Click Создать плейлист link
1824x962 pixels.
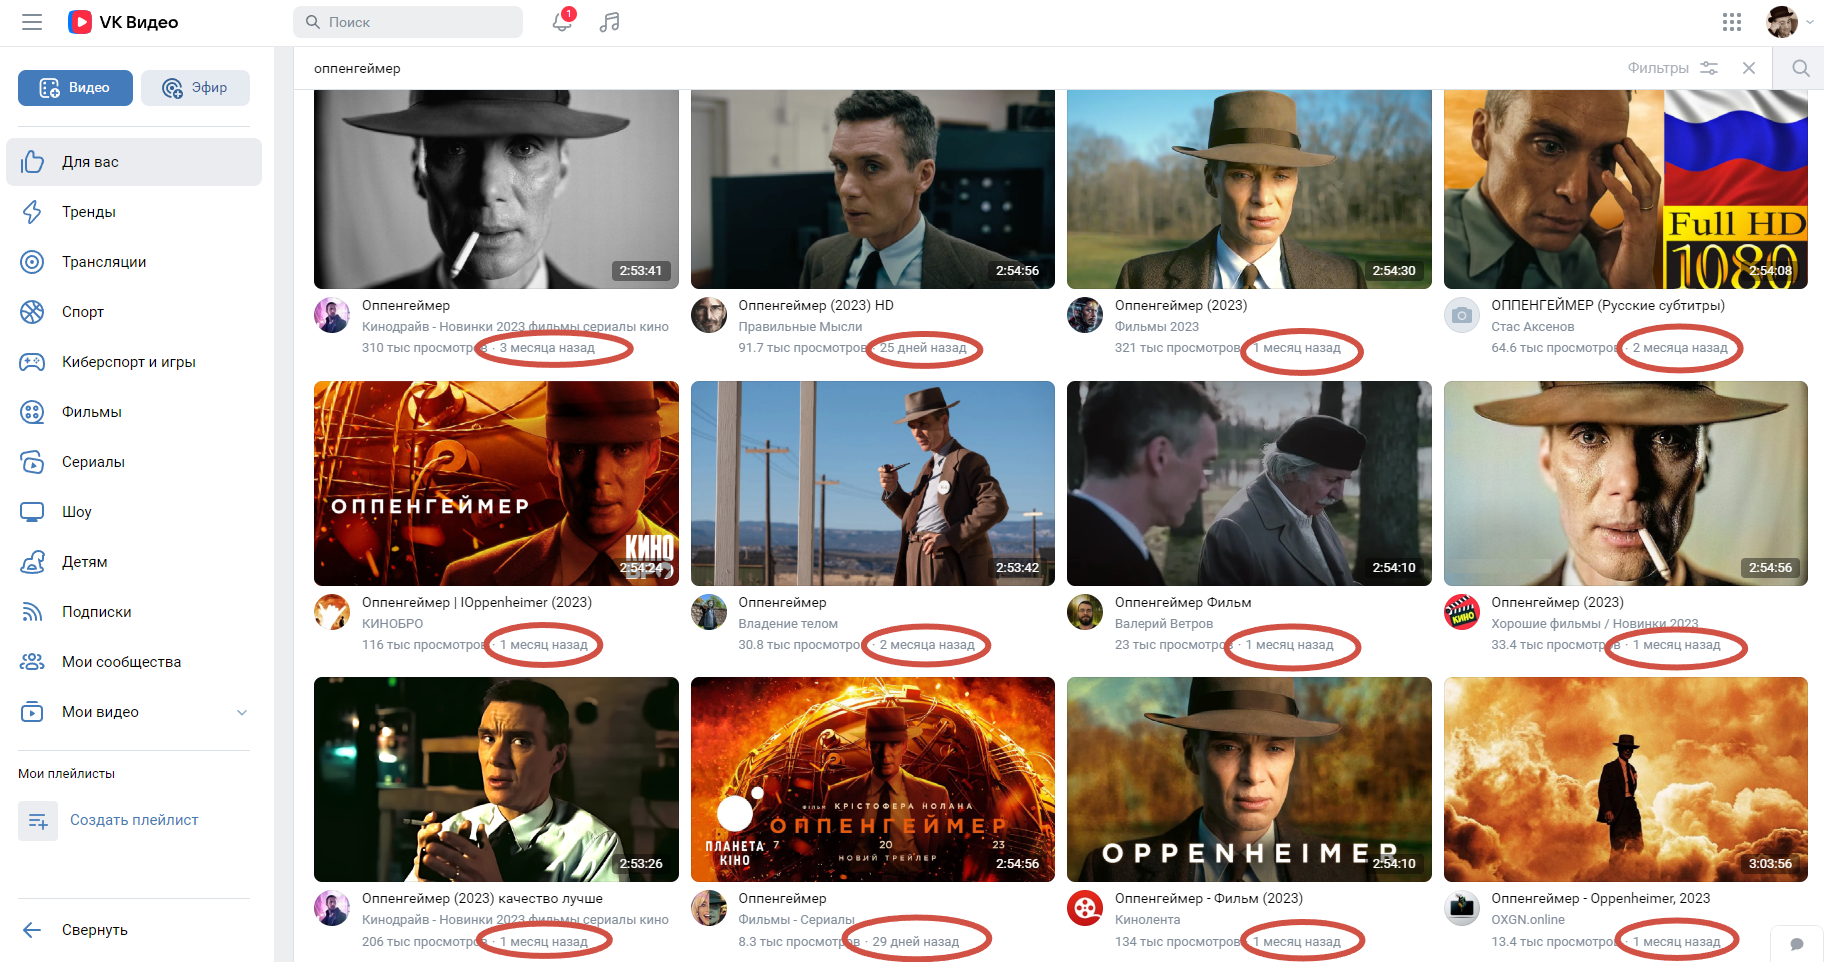tap(134, 820)
